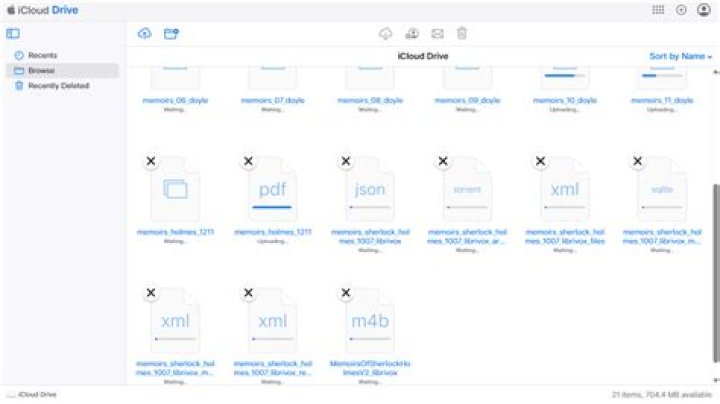Screen dimensions: 720x404
Task: Cancel upload of the json file
Action: (346, 161)
